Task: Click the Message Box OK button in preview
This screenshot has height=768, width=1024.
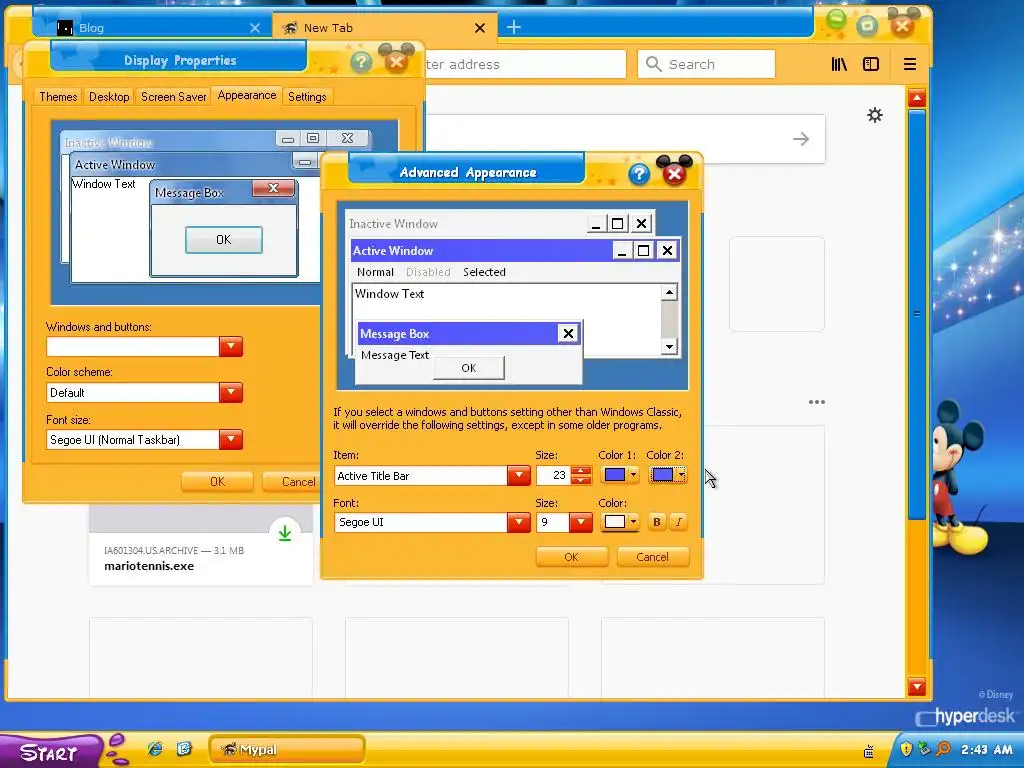Action: pyautogui.click(x=469, y=368)
